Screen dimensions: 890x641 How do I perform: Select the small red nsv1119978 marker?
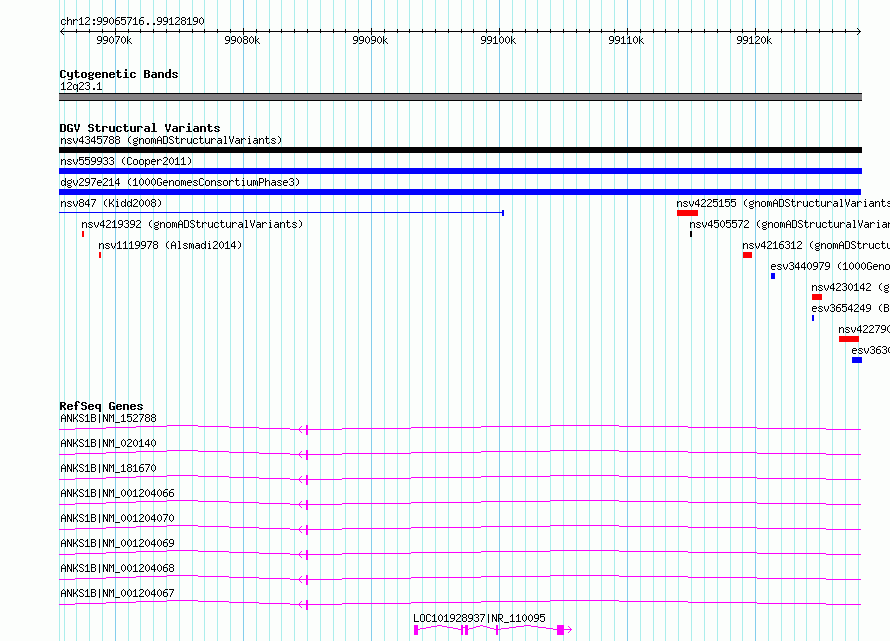click(100, 255)
